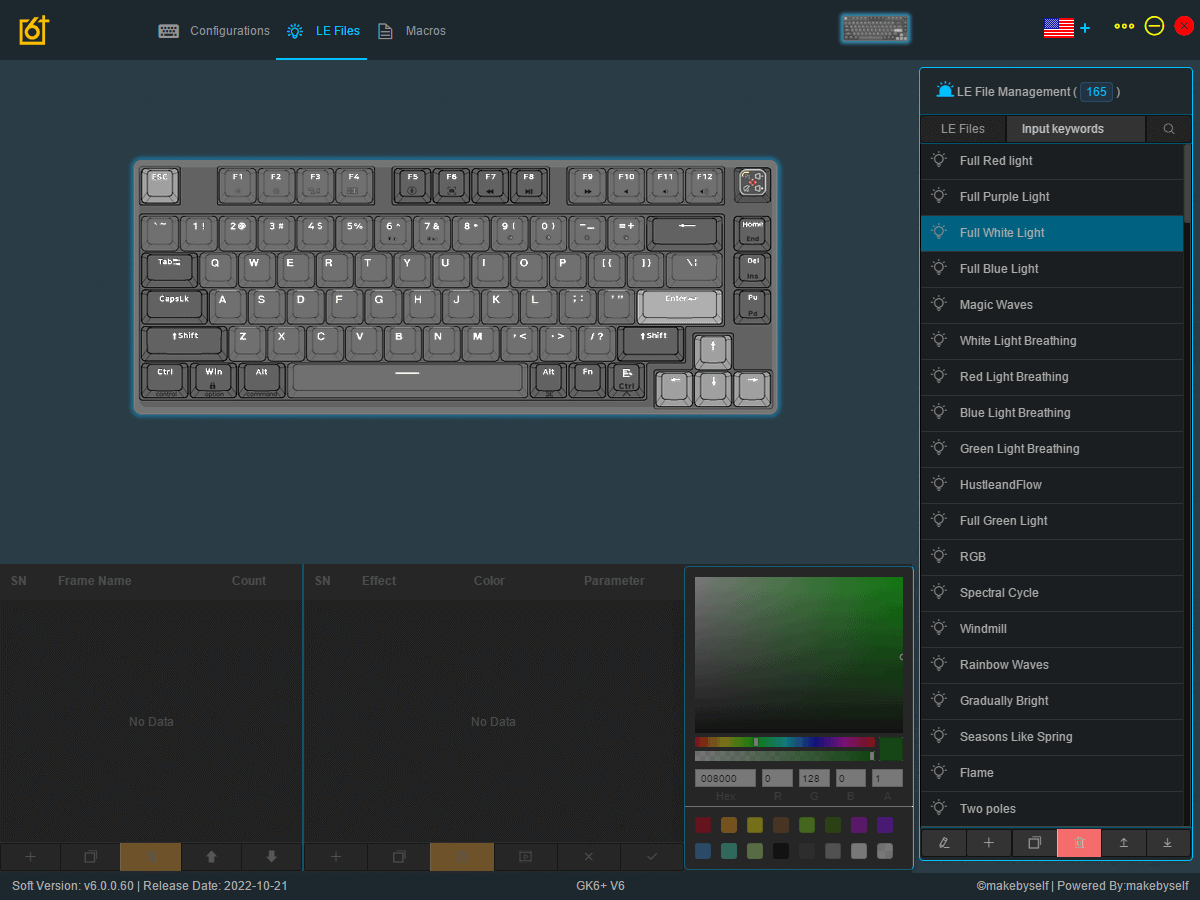
Task: Click the Input keywords search field
Action: (1076, 129)
